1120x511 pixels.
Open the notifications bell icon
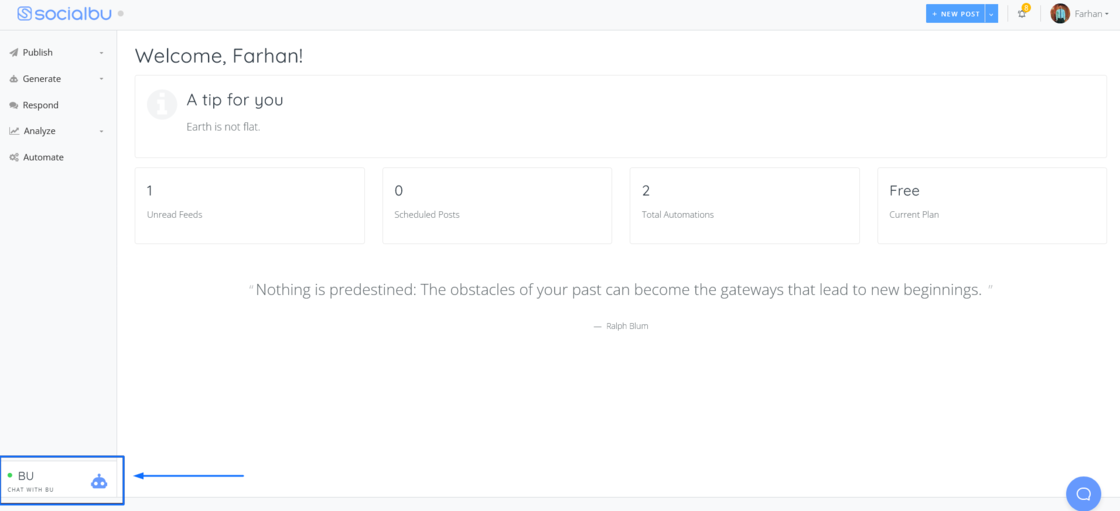[1021, 14]
